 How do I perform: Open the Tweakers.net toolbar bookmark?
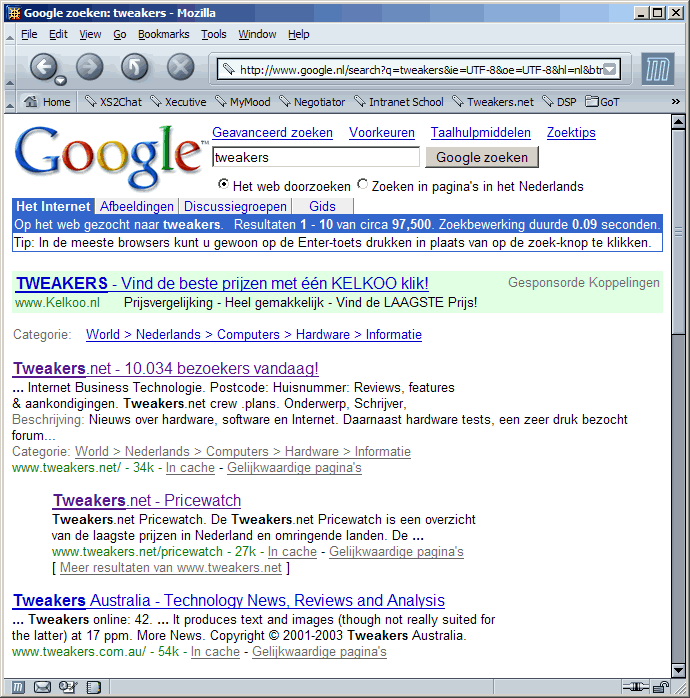point(493,102)
